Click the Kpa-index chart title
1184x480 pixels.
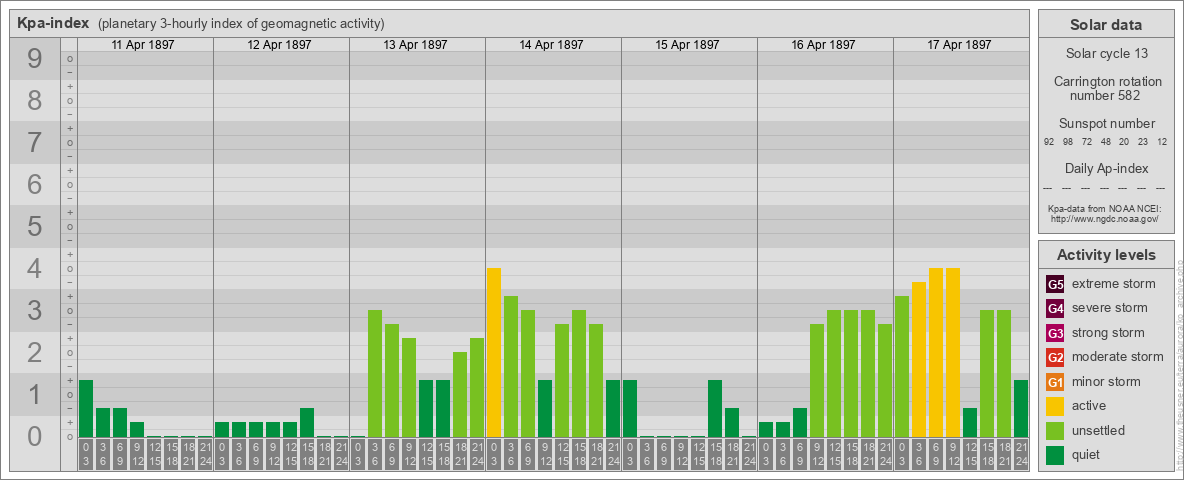(53, 23)
